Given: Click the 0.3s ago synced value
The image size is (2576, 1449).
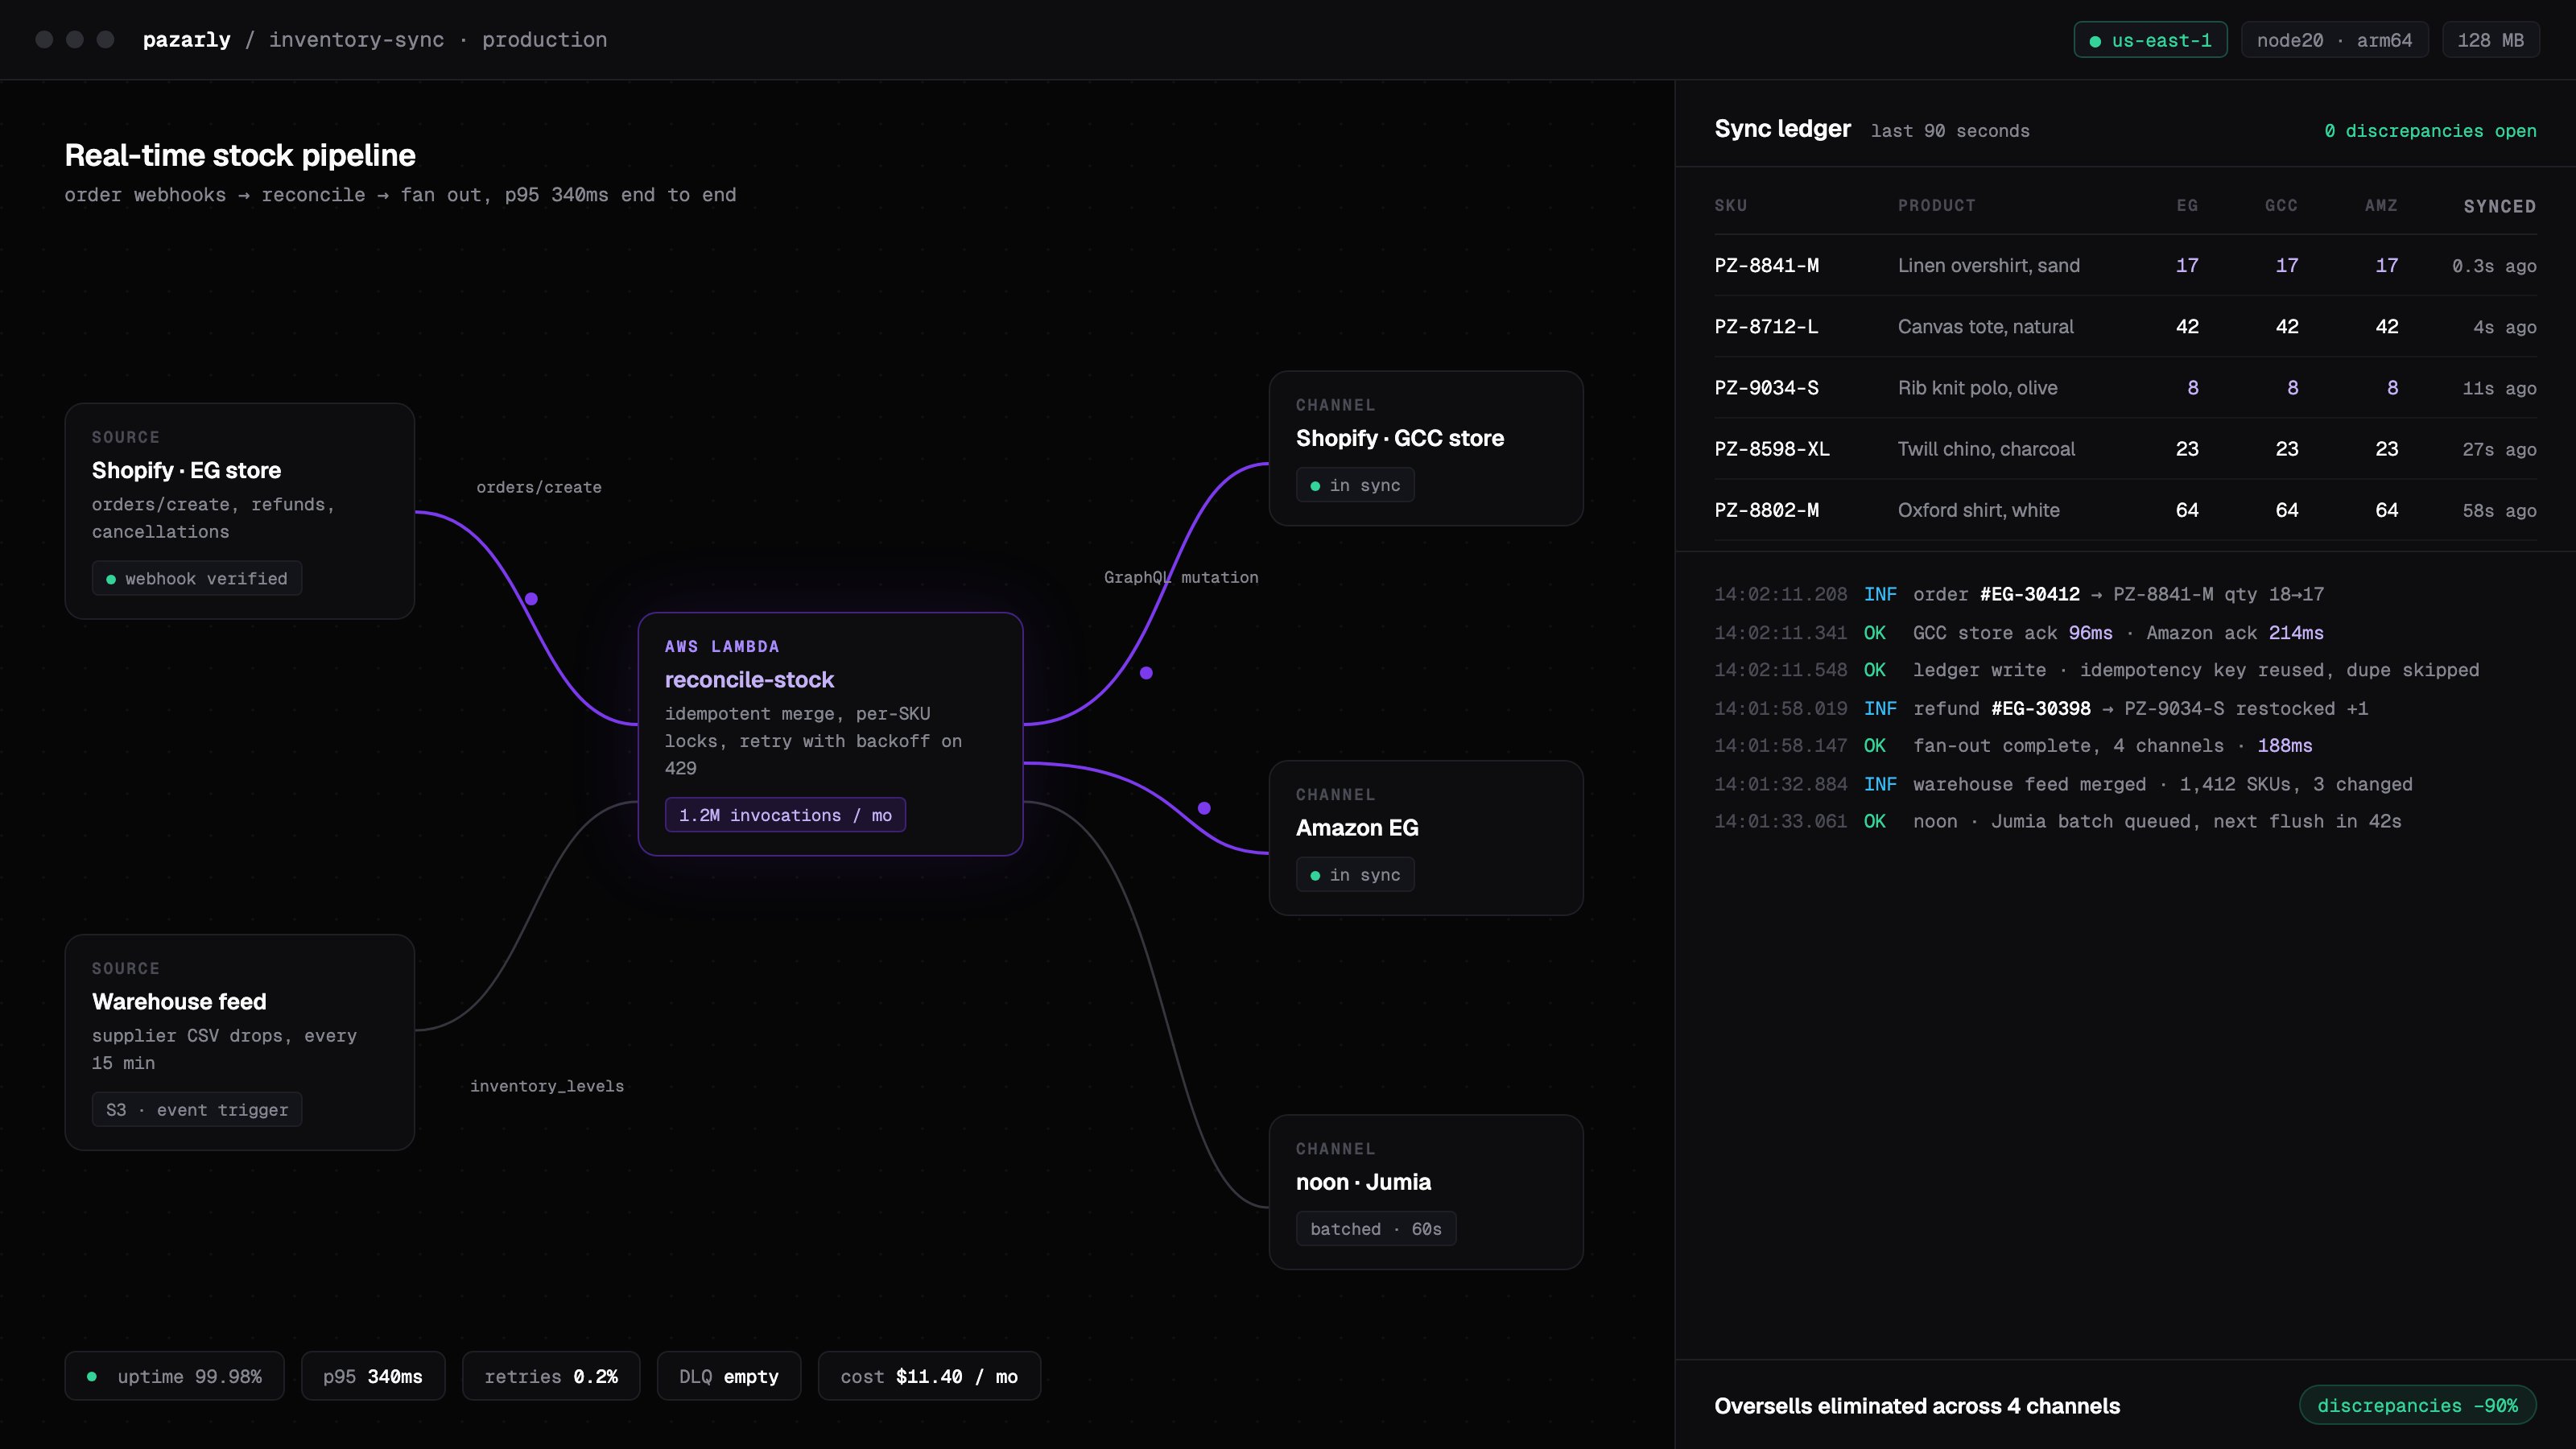Looking at the screenshot, I should (x=2494, y=266).
